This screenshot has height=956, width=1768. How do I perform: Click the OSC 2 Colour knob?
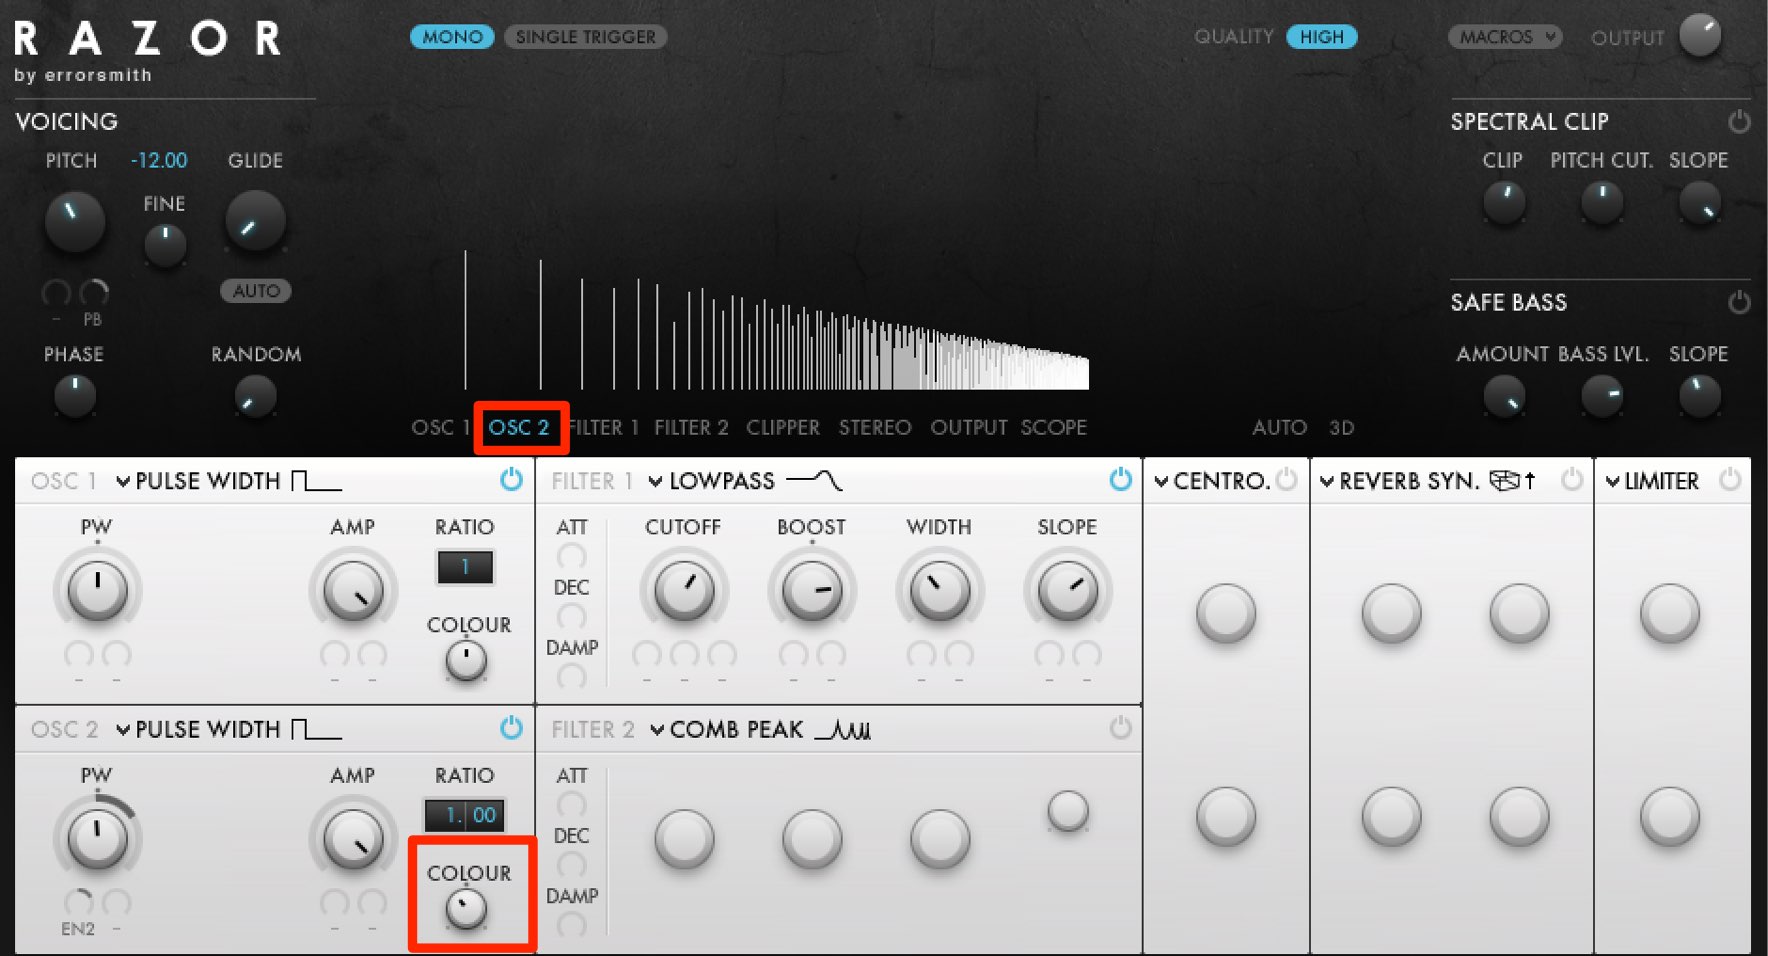(x=466, y=909)
